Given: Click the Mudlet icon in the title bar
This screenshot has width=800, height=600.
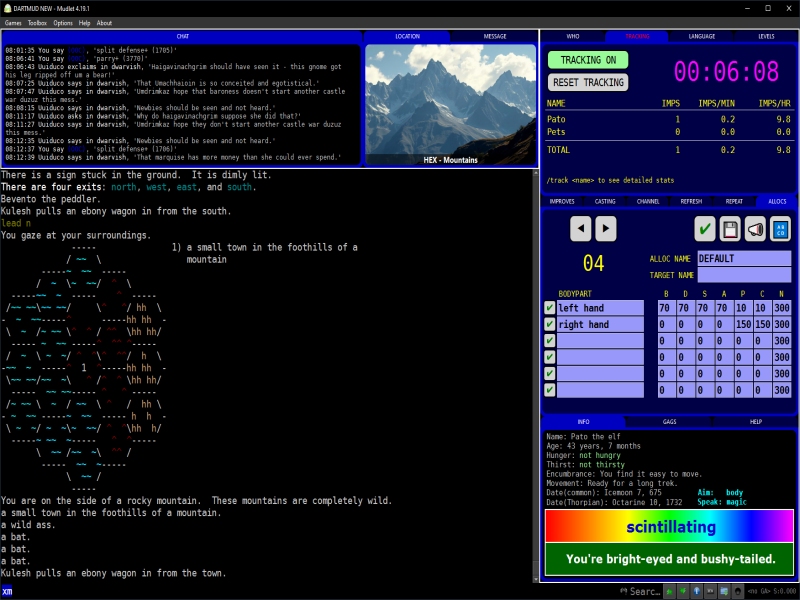Looking at the screenshot, I should pos(8,7).
